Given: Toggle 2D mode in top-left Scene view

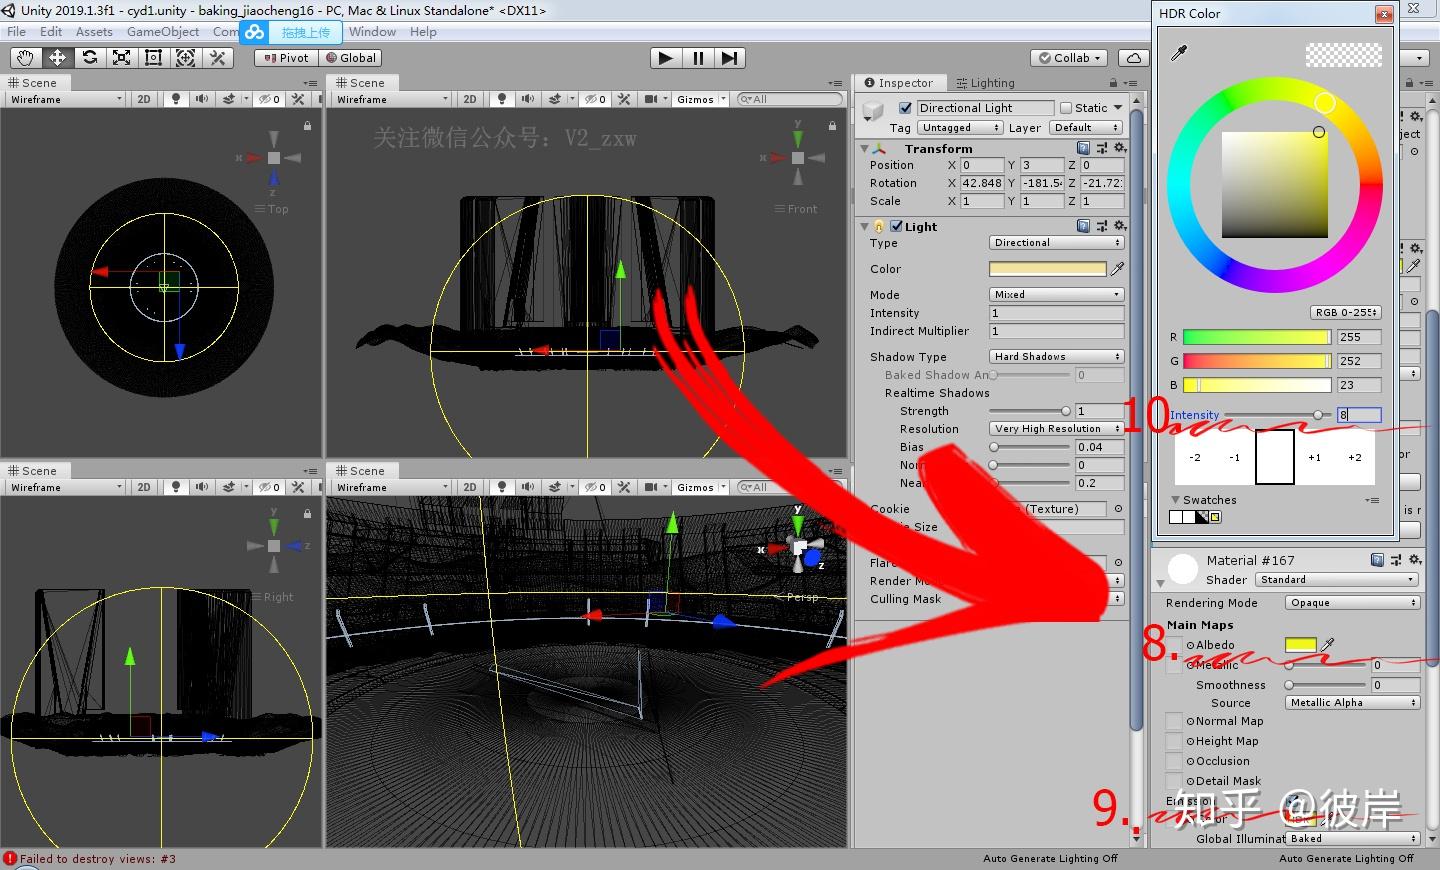Looking at the screenshot, I should (x=144, y=99).
